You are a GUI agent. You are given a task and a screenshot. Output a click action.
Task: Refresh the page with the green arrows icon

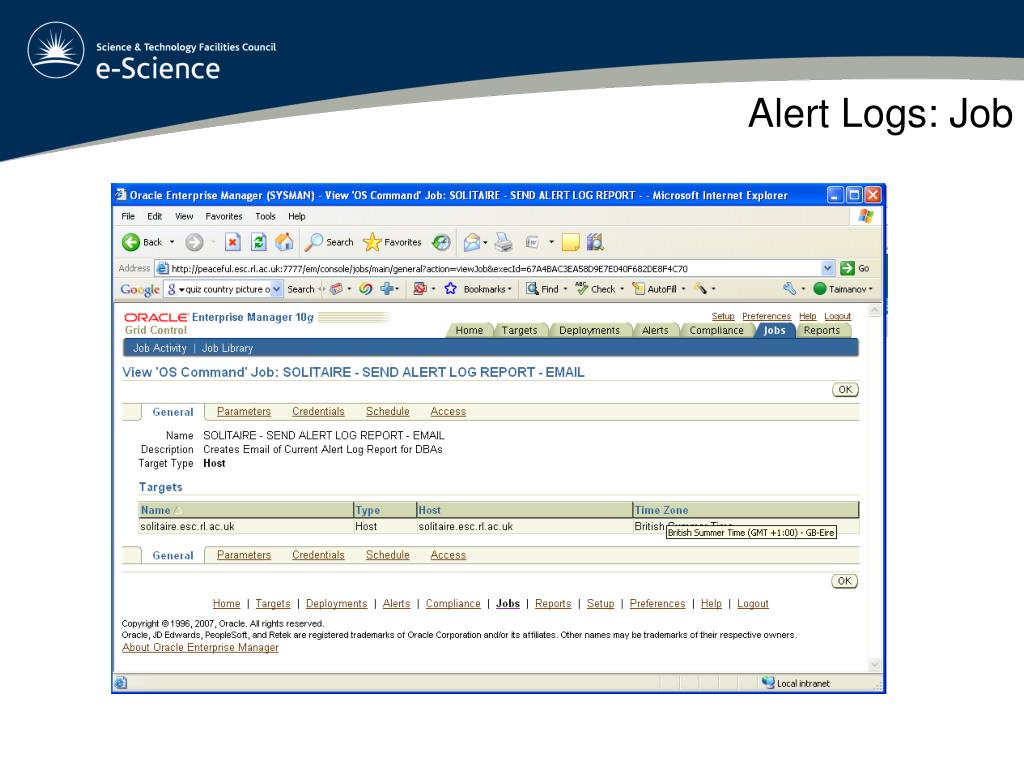click(x=259, y=242)
